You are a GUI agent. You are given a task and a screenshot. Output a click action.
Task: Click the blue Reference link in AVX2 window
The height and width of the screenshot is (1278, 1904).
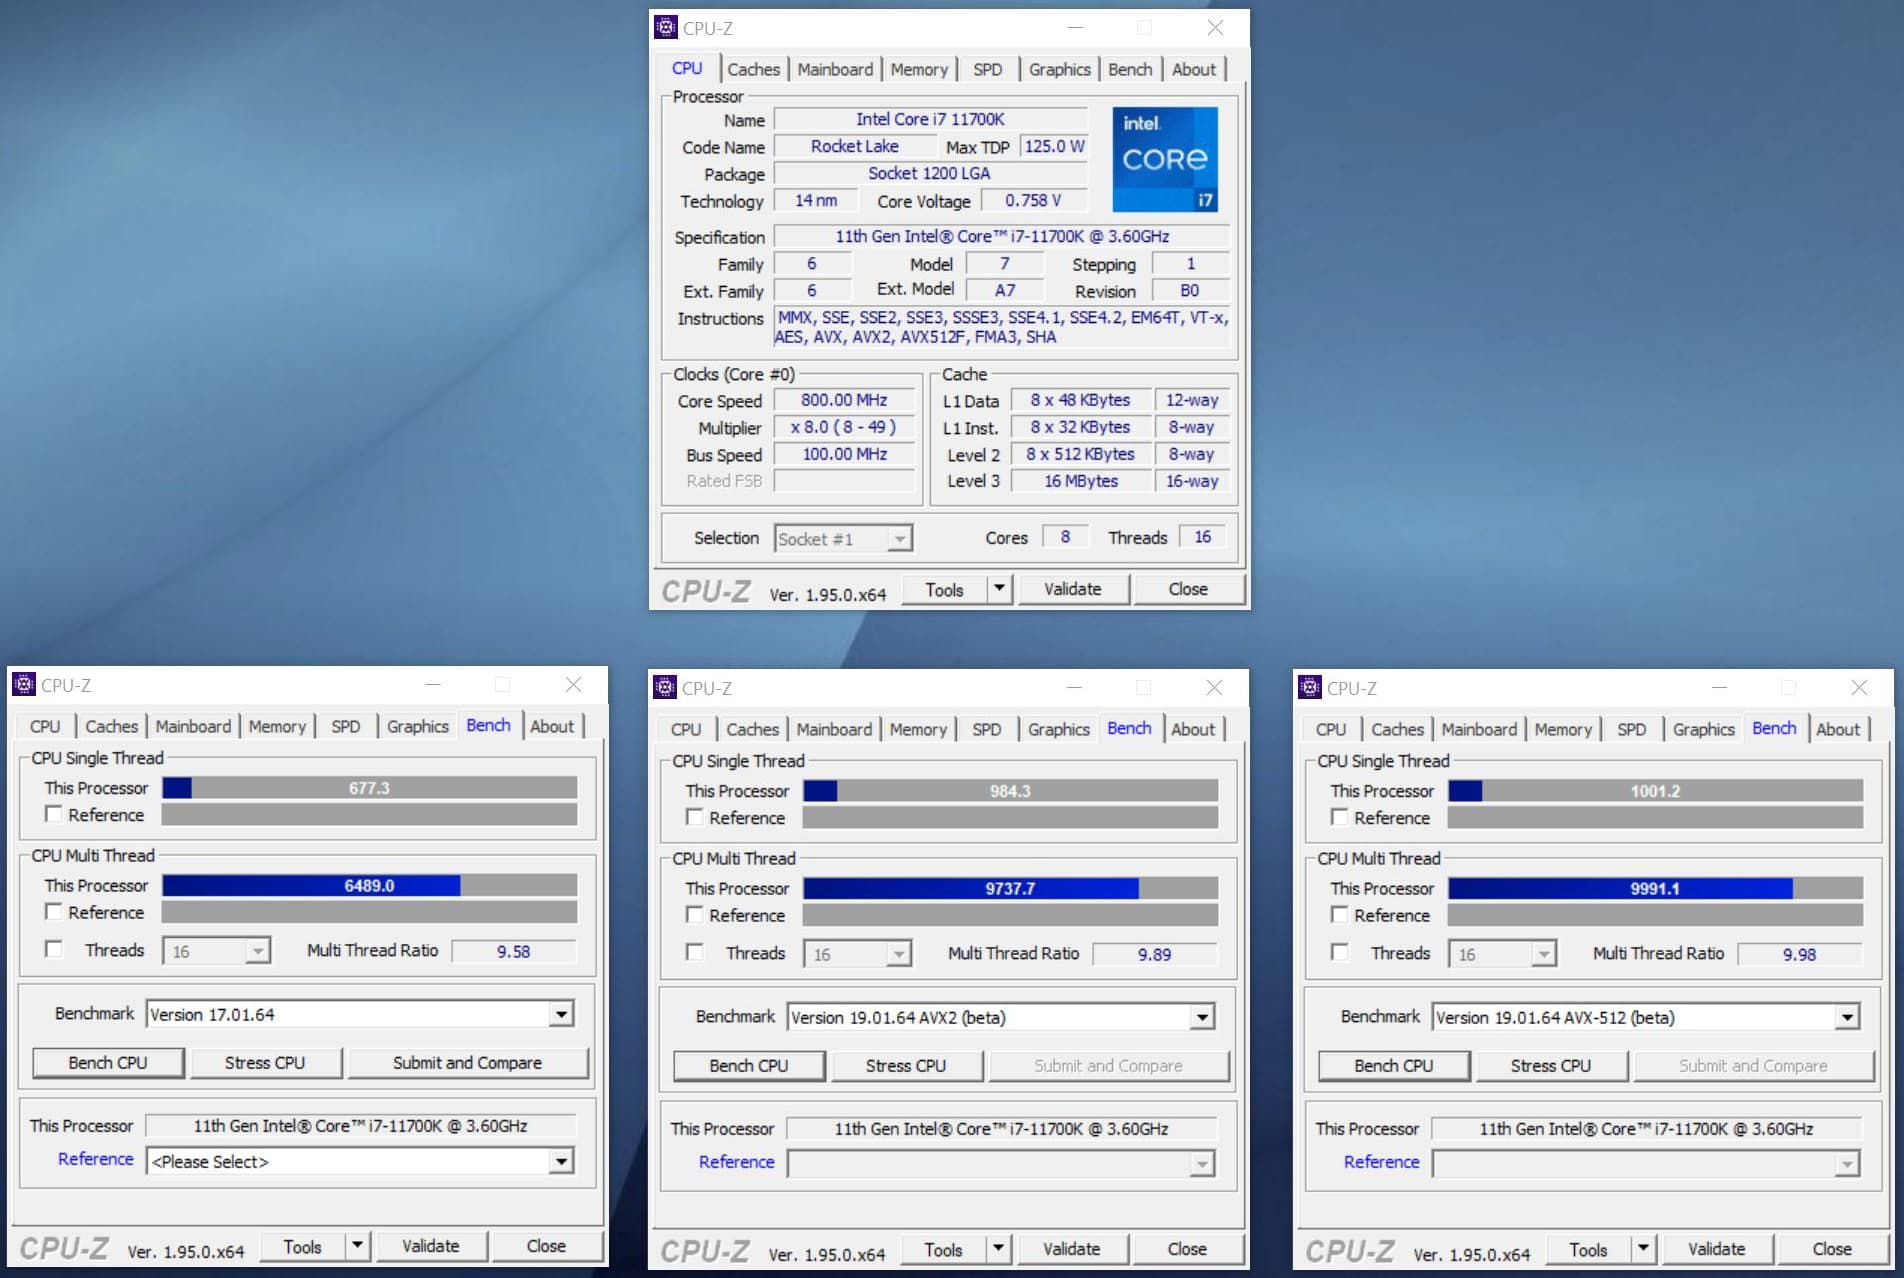pyautogui.click(x=736, y=1162)
